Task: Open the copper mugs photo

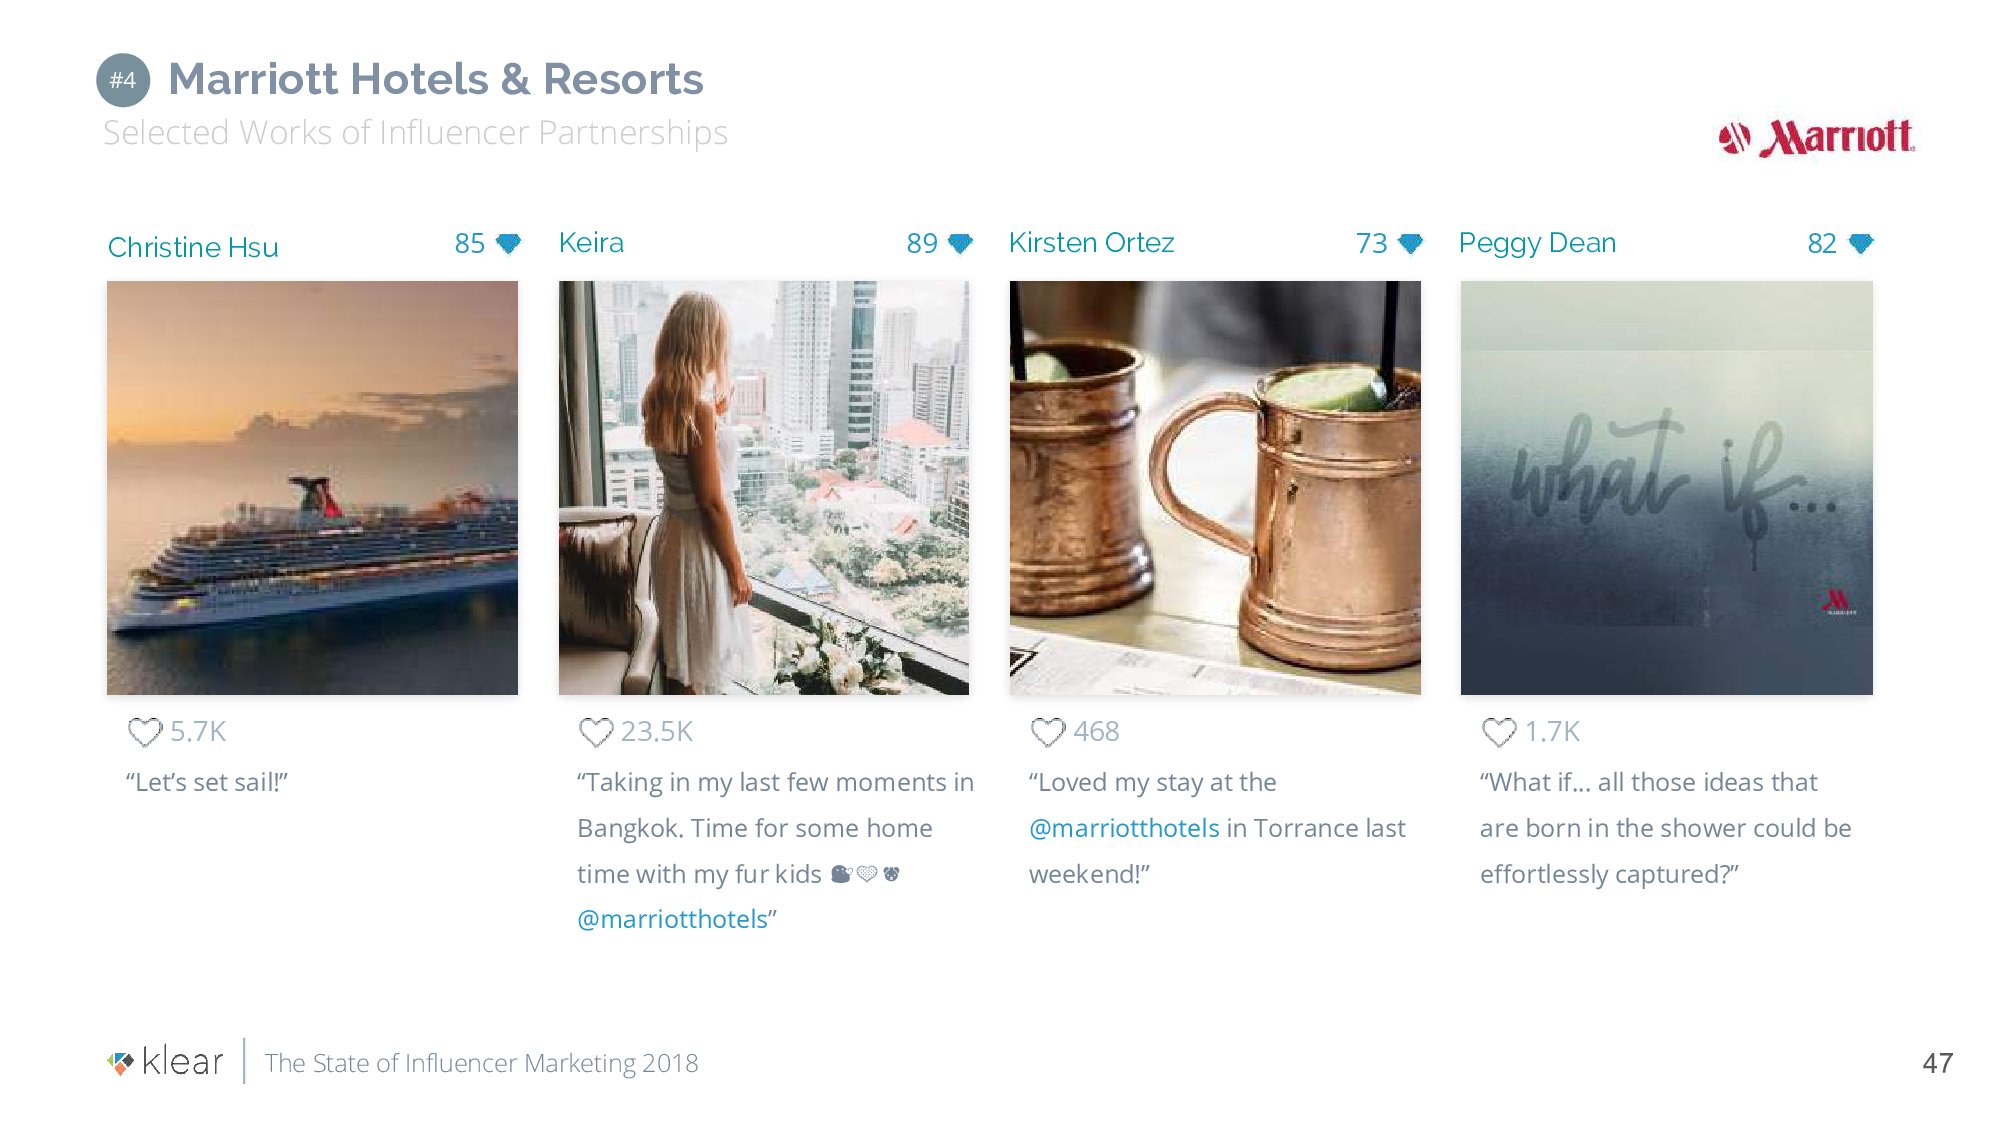Action: 1215,488
